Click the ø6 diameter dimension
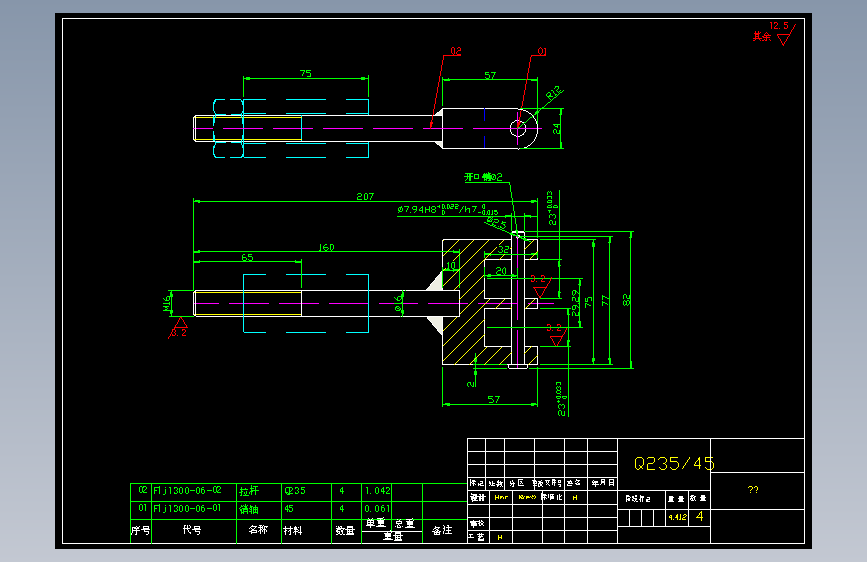 point(398,303)
